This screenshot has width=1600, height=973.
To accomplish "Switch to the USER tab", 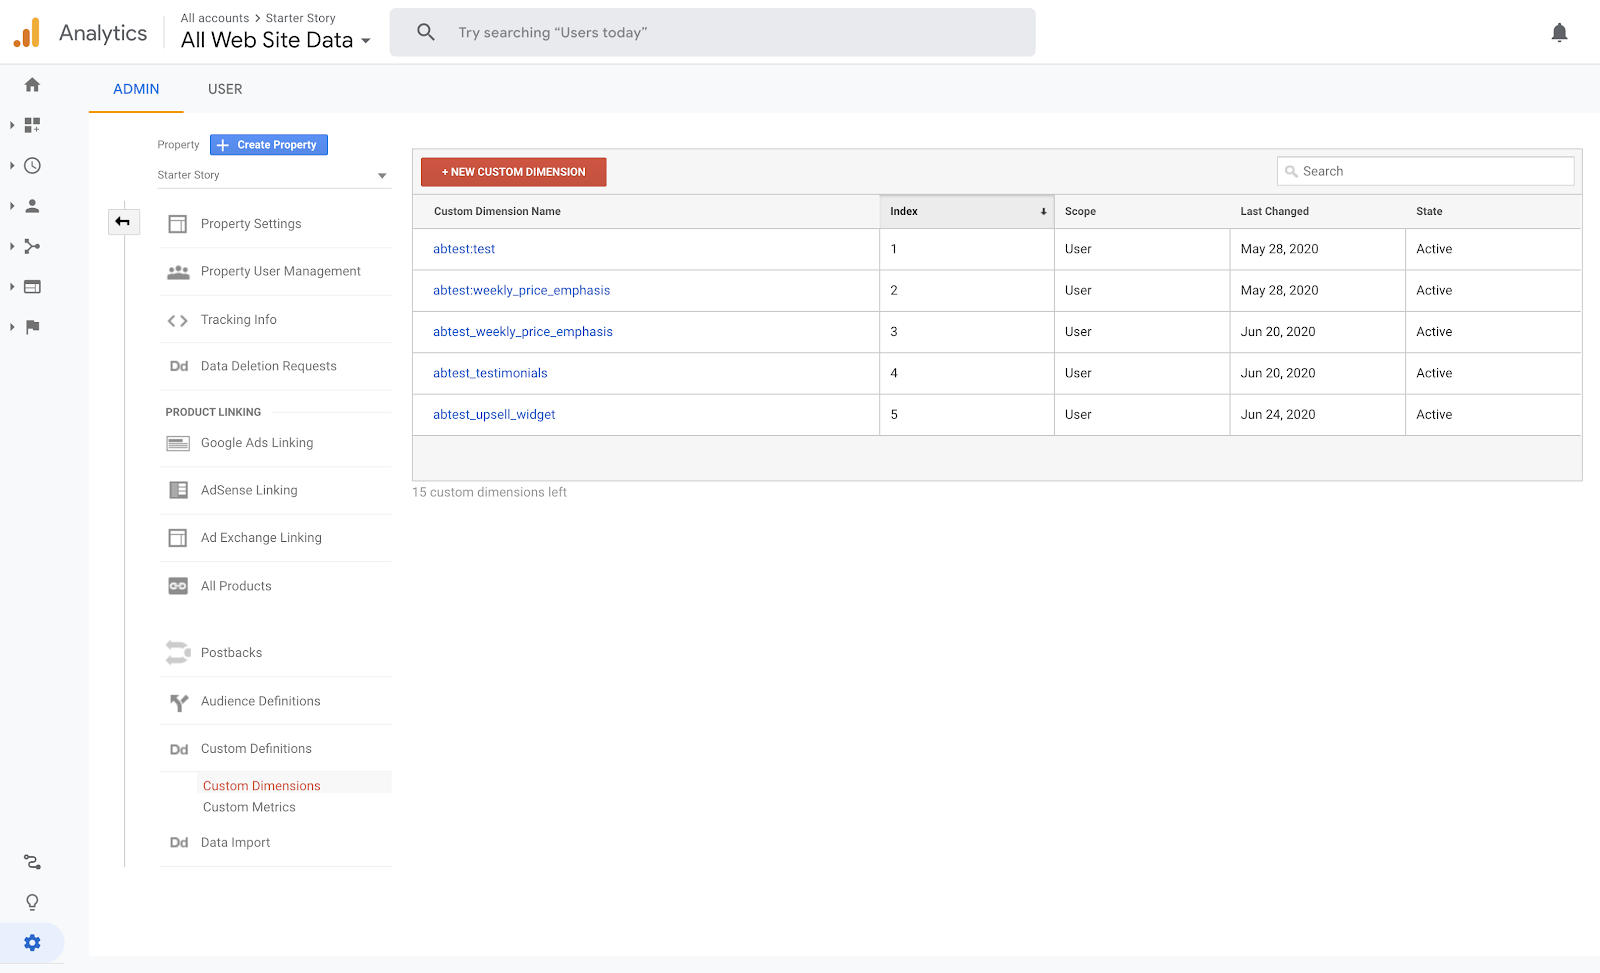I will click(x=225, y=89).
